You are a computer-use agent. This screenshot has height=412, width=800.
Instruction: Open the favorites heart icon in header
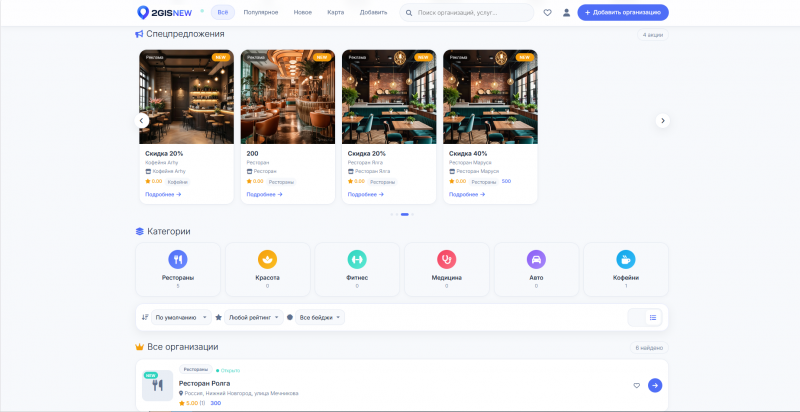click(547, 13)
